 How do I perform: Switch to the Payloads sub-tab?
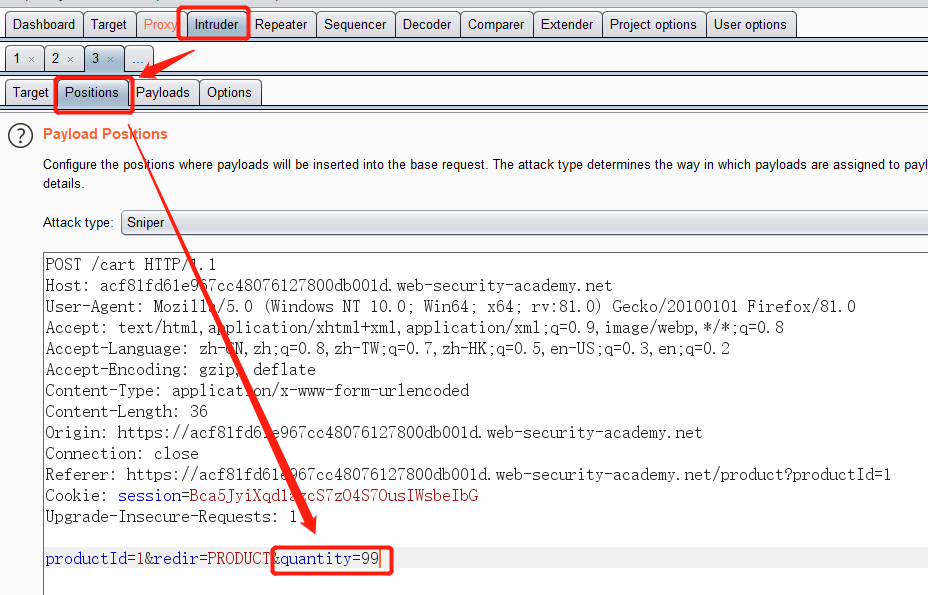pyautogui.click(x=164, y=92)
